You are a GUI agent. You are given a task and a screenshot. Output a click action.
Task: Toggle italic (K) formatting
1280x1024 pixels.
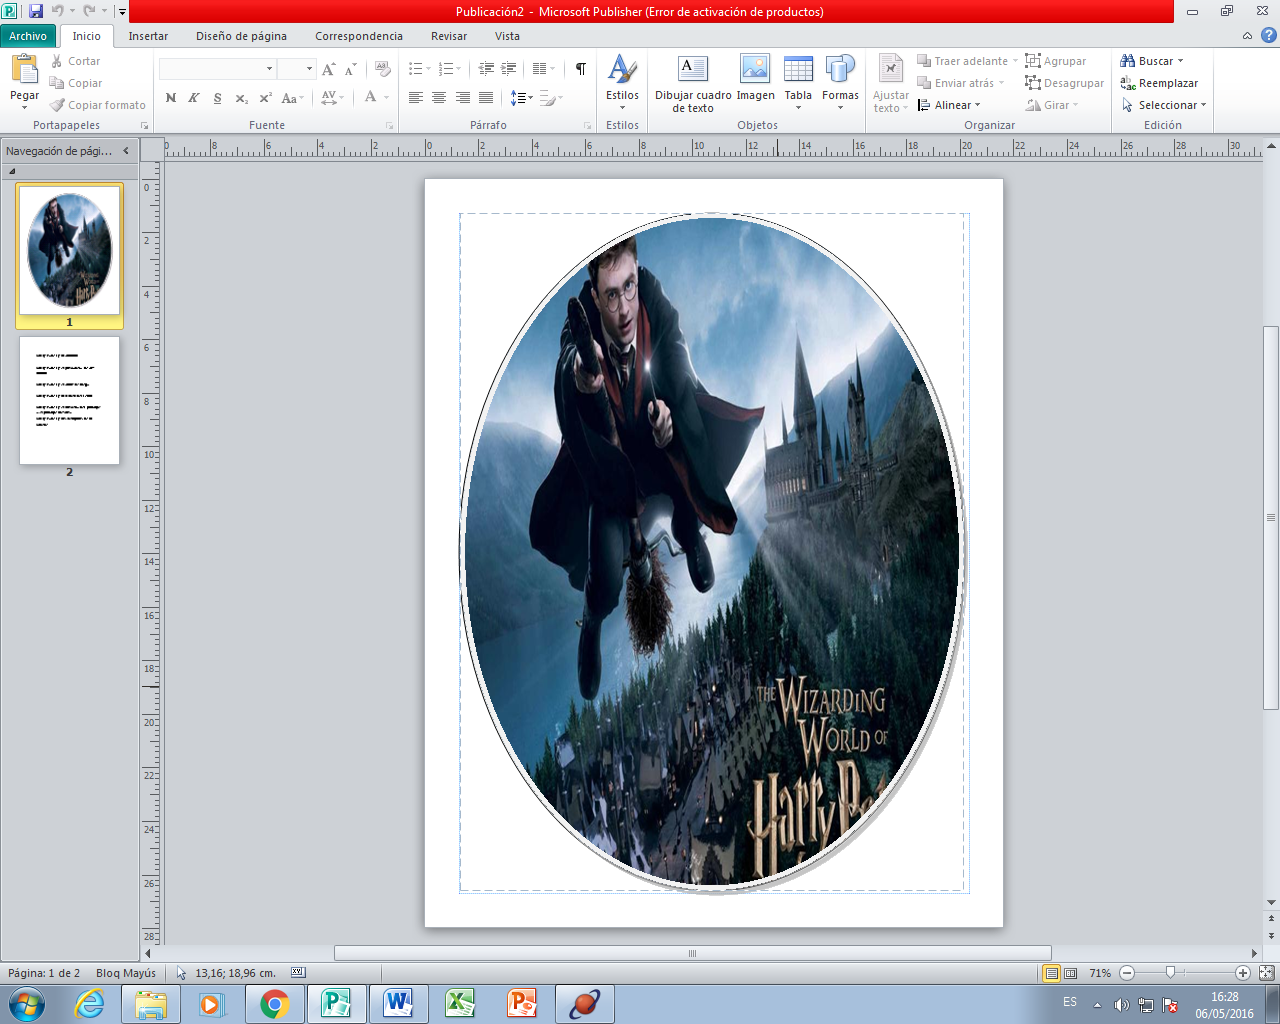pos(194,98)
